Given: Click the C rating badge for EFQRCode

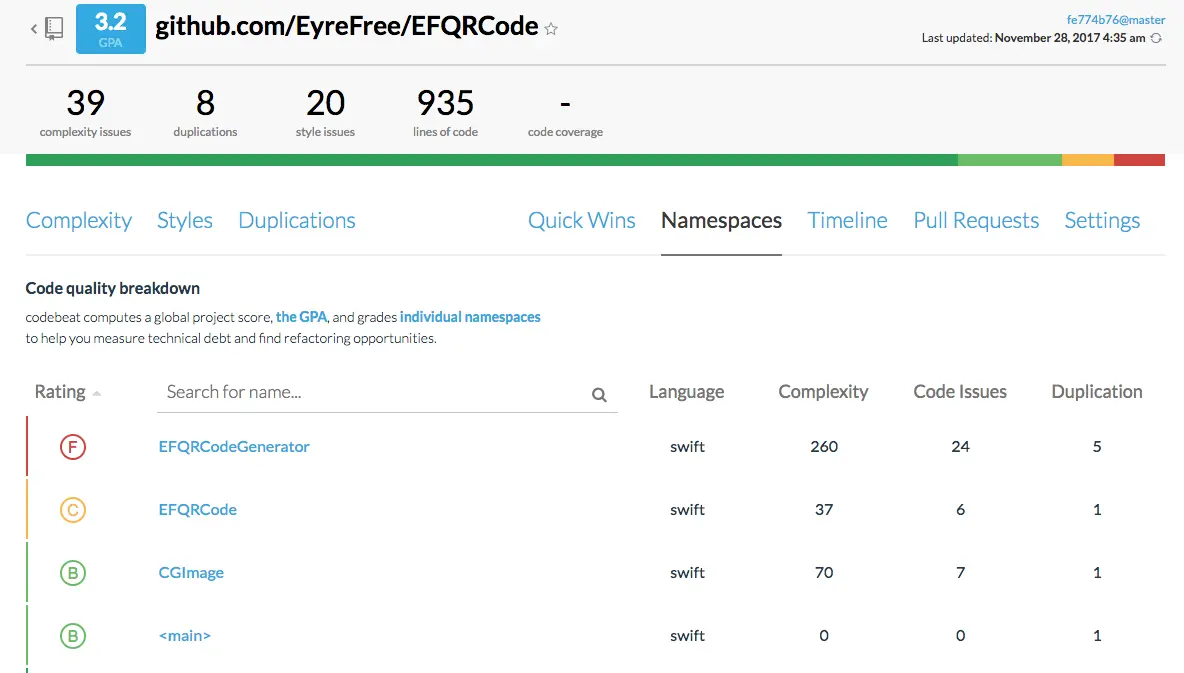Looking at the screenshot, I should (x=72, y=510).
